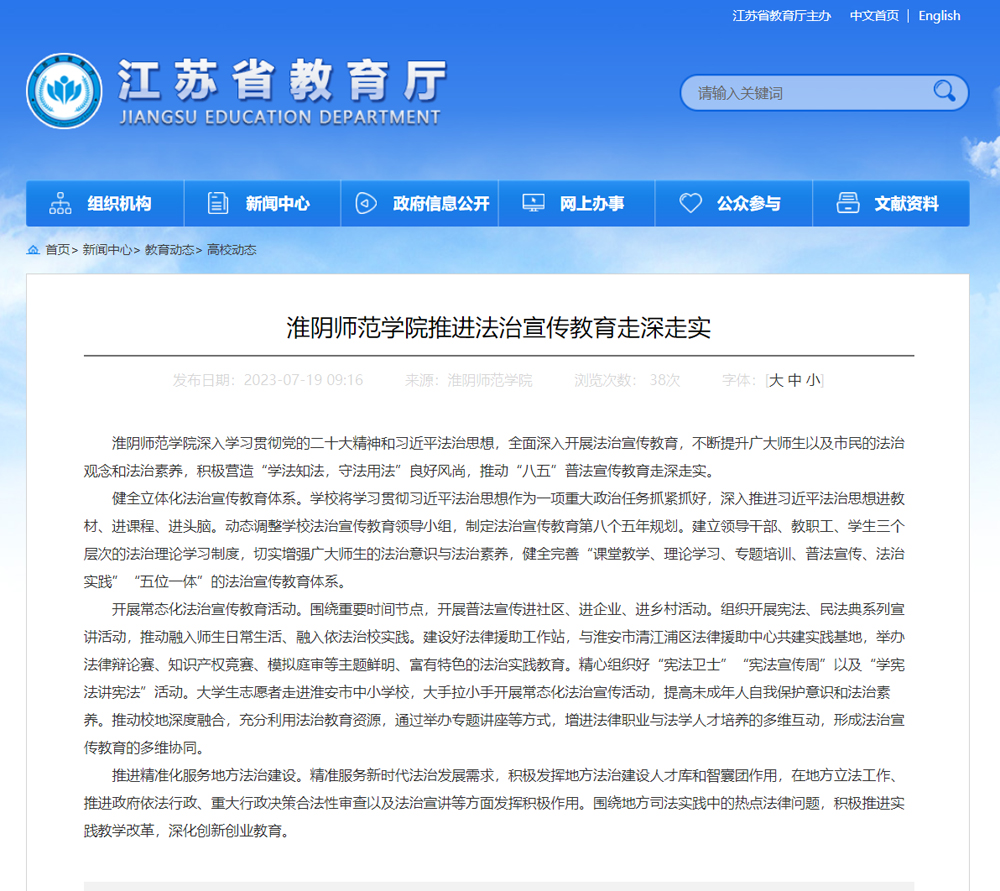Click the breadcrumb home icon

click(33, 250)
